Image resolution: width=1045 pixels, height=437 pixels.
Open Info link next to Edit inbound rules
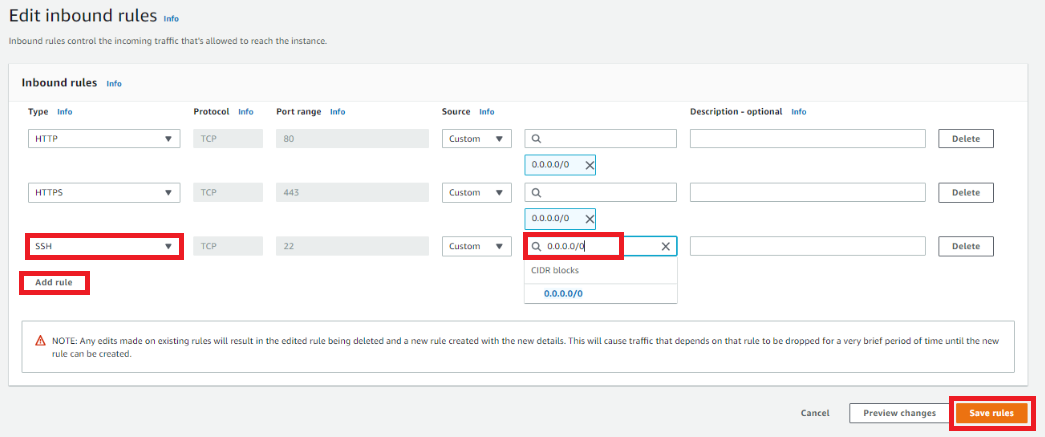click(171, 19)
